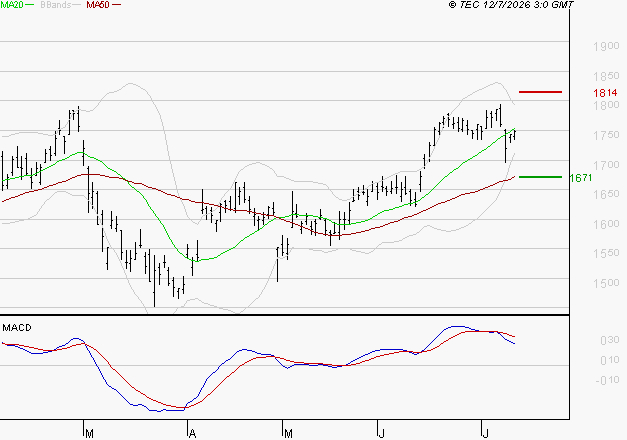Select the first J month marker
The height and width of the screenshot is (440, 627).
point(381,434)
